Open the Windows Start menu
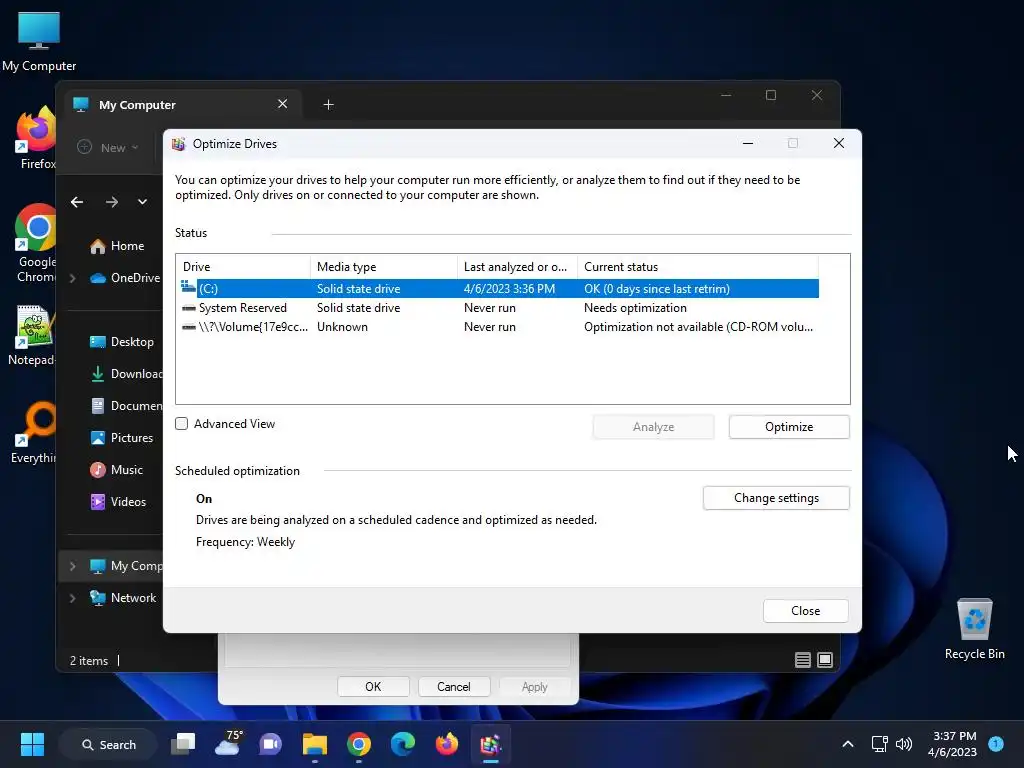 (x=32, y=744)
